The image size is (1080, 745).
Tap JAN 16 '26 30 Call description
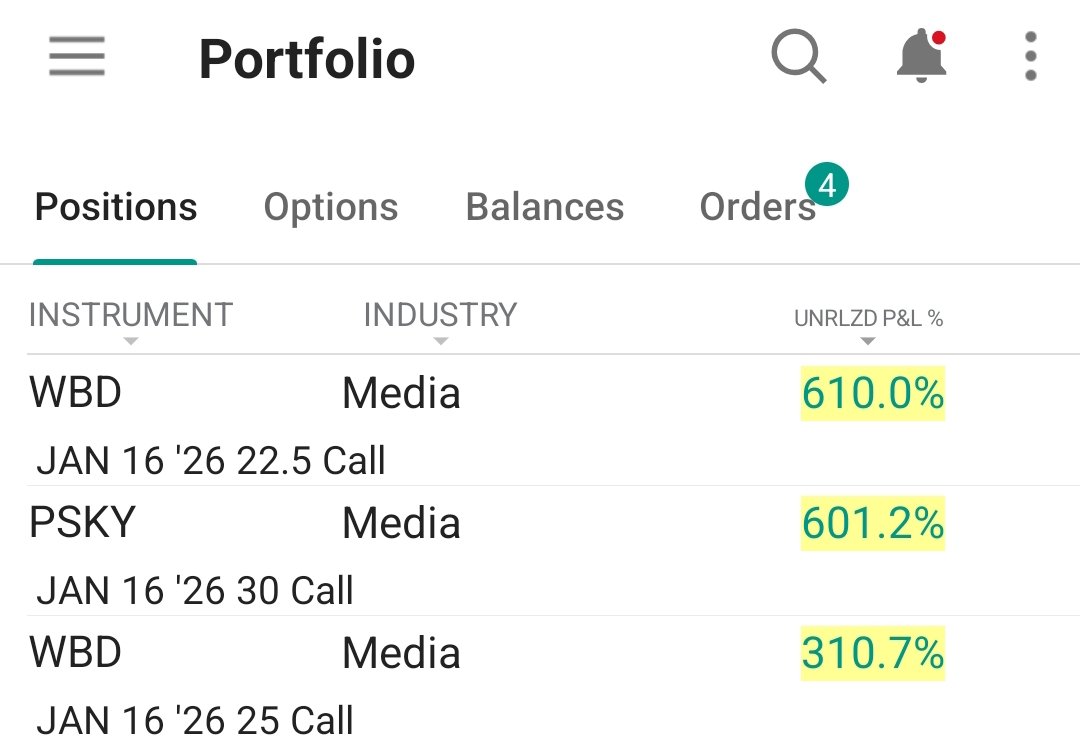pos(195,590)
